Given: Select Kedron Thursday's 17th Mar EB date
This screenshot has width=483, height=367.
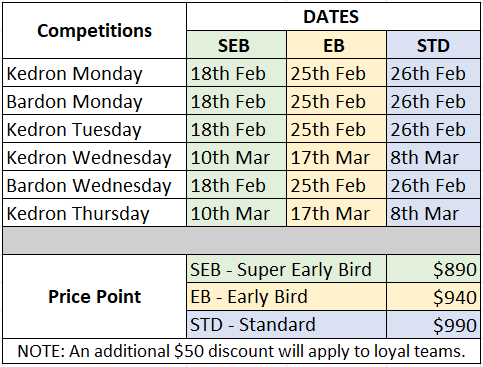Looking at the screenshot, I should [336, 213].
